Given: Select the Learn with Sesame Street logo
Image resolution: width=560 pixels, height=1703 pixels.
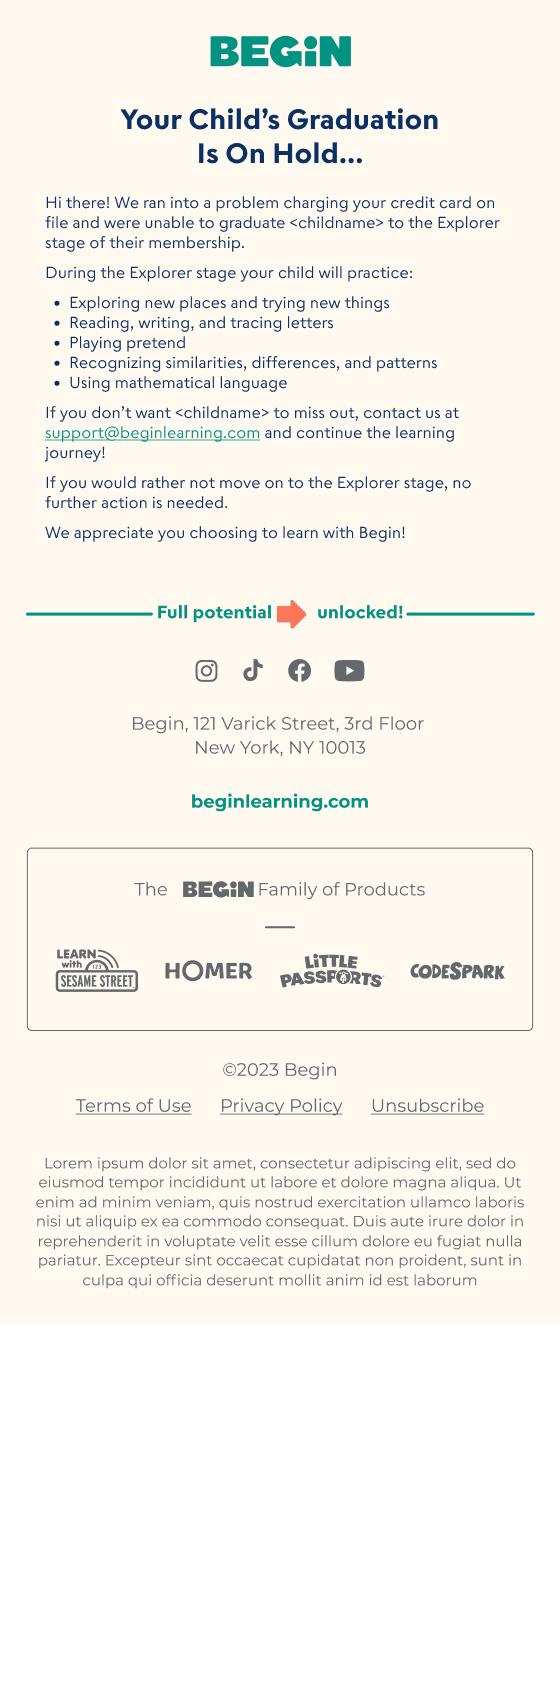Looking at the screenshot, I should [x=97, y=970].
